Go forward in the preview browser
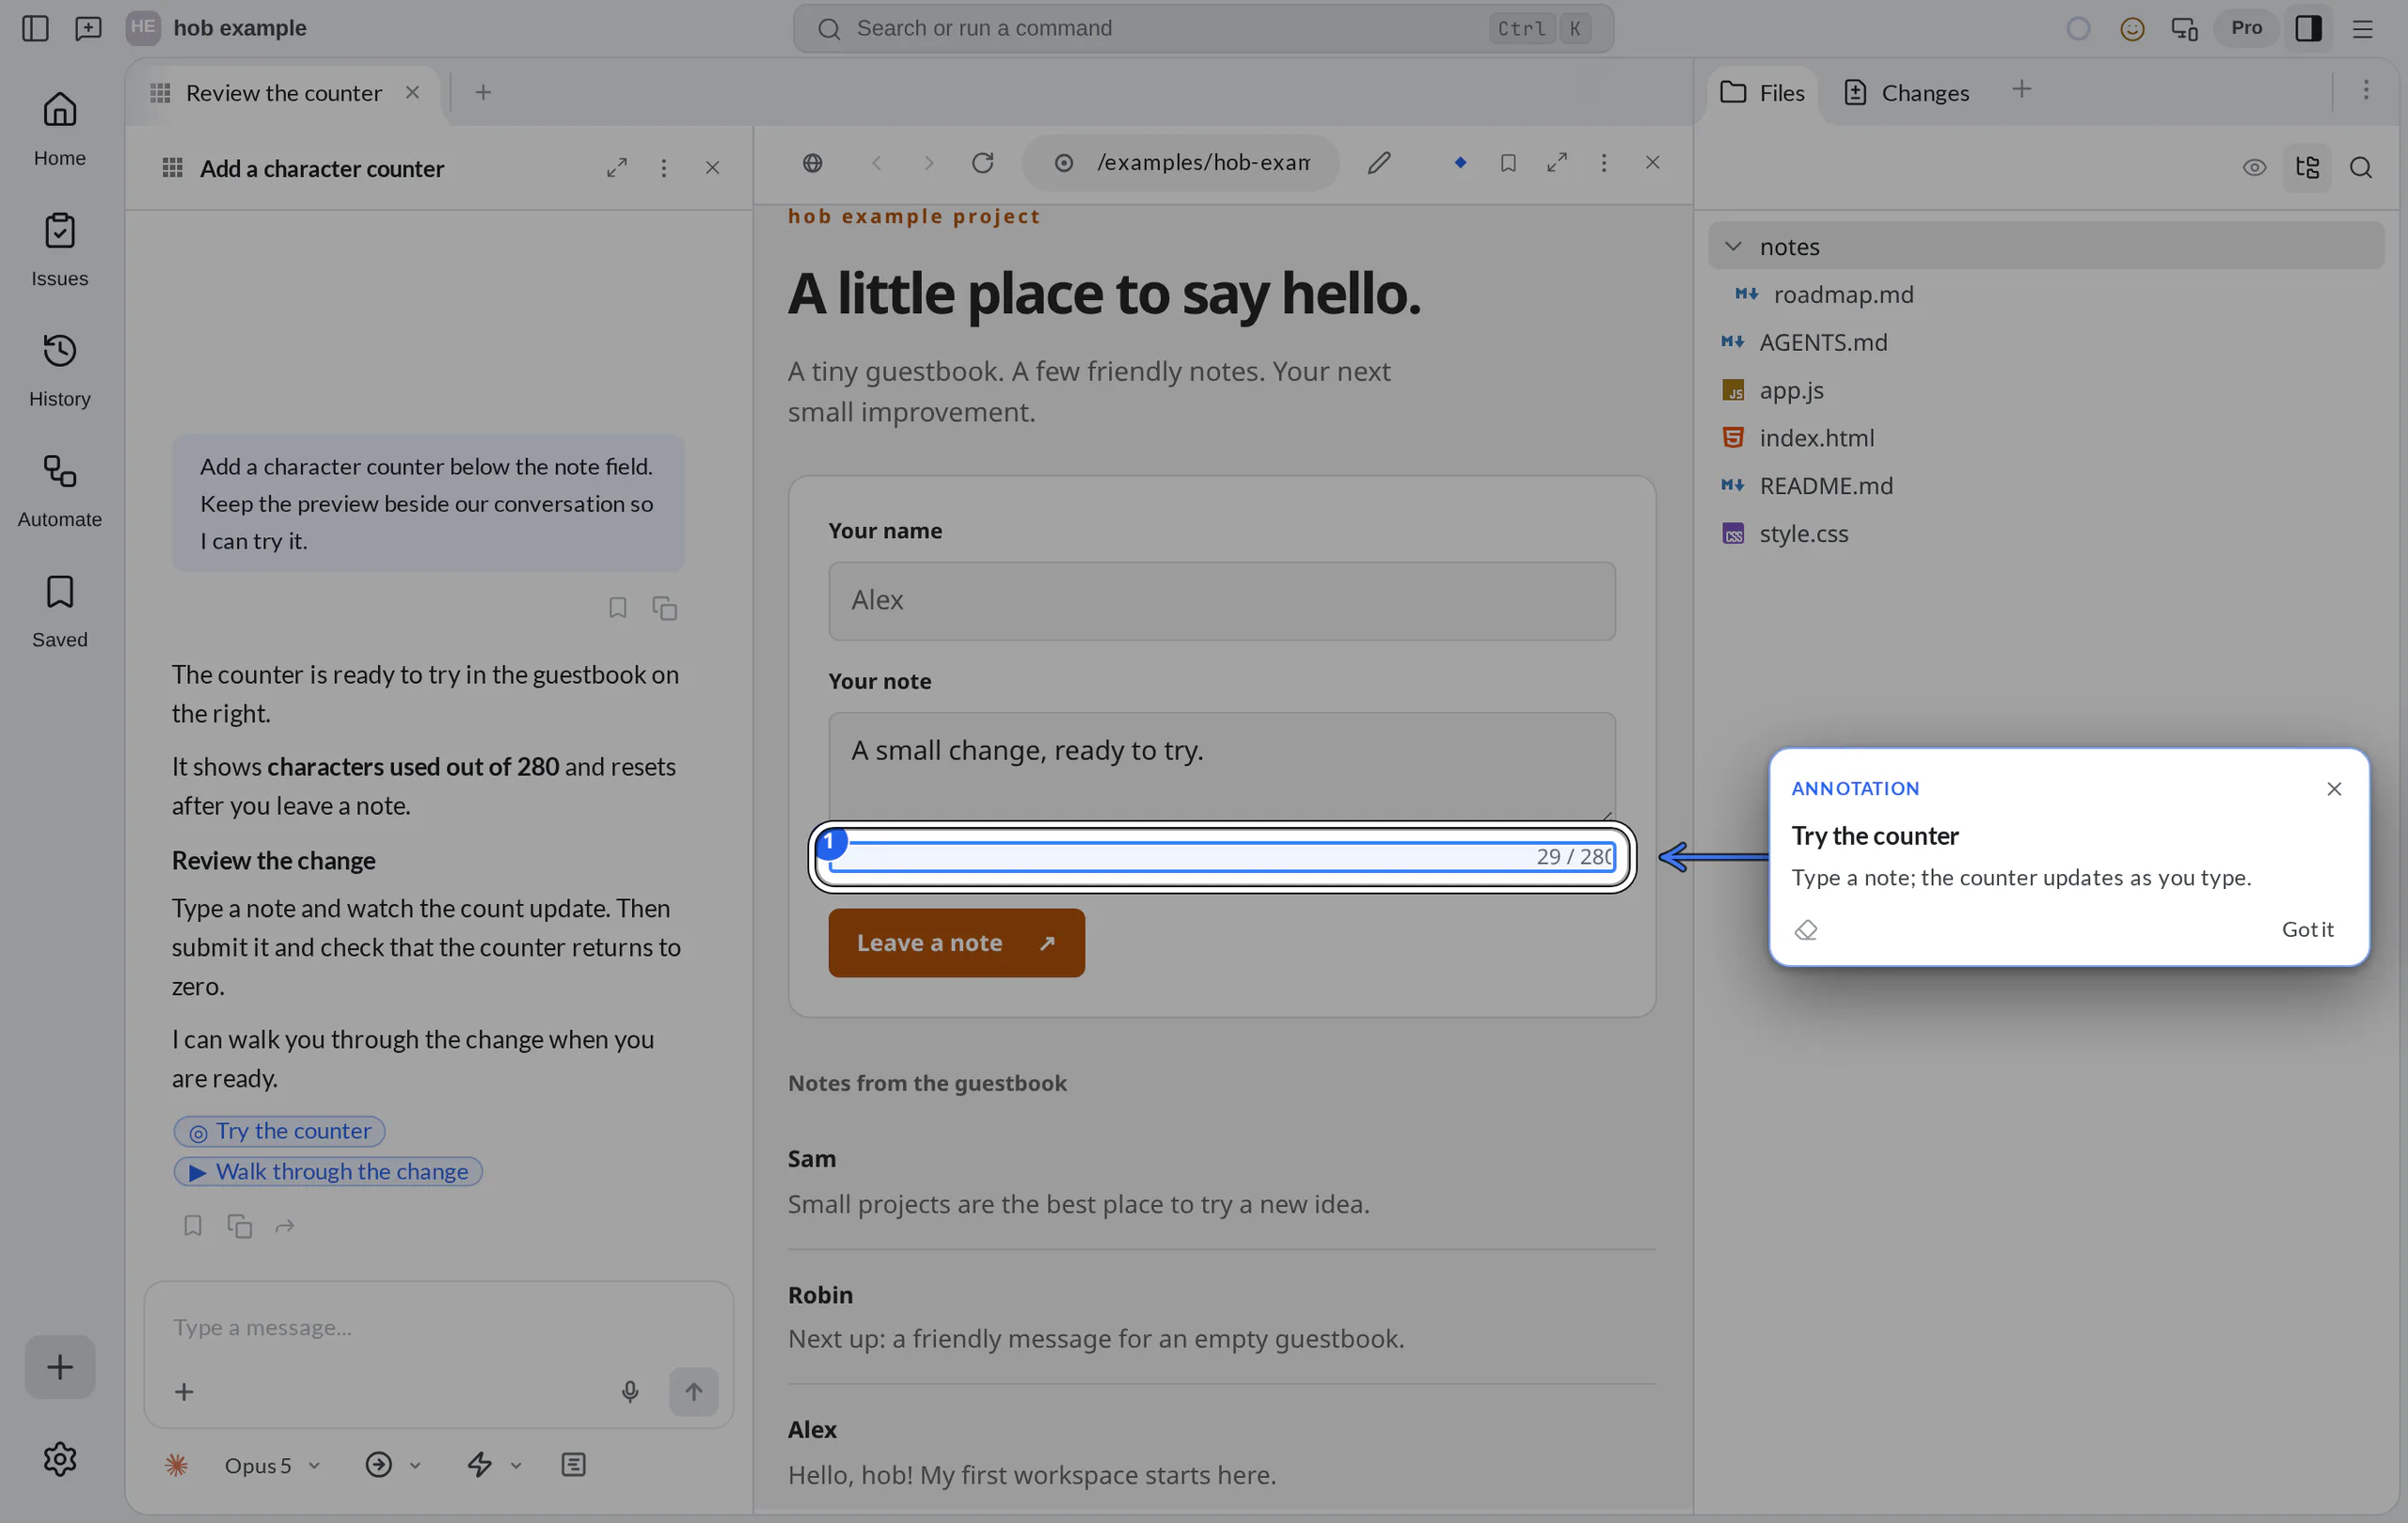Screen dimensions: 2408x1523 (929, 162)
